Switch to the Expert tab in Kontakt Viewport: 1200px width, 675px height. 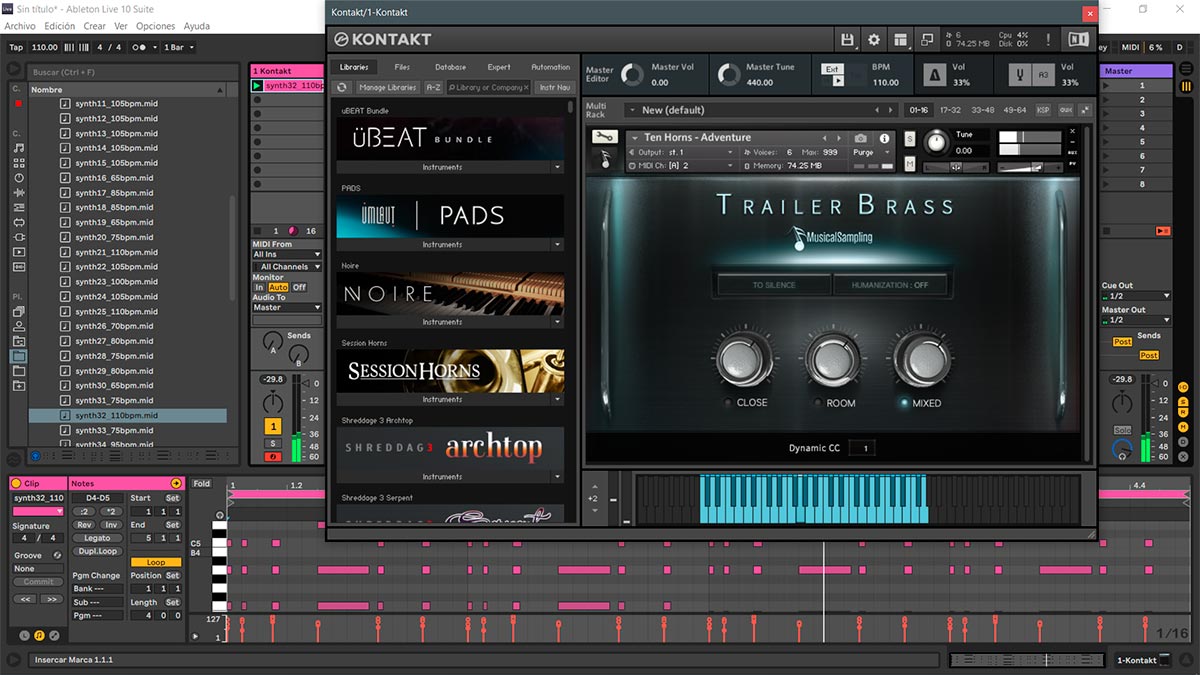[499, 67]
